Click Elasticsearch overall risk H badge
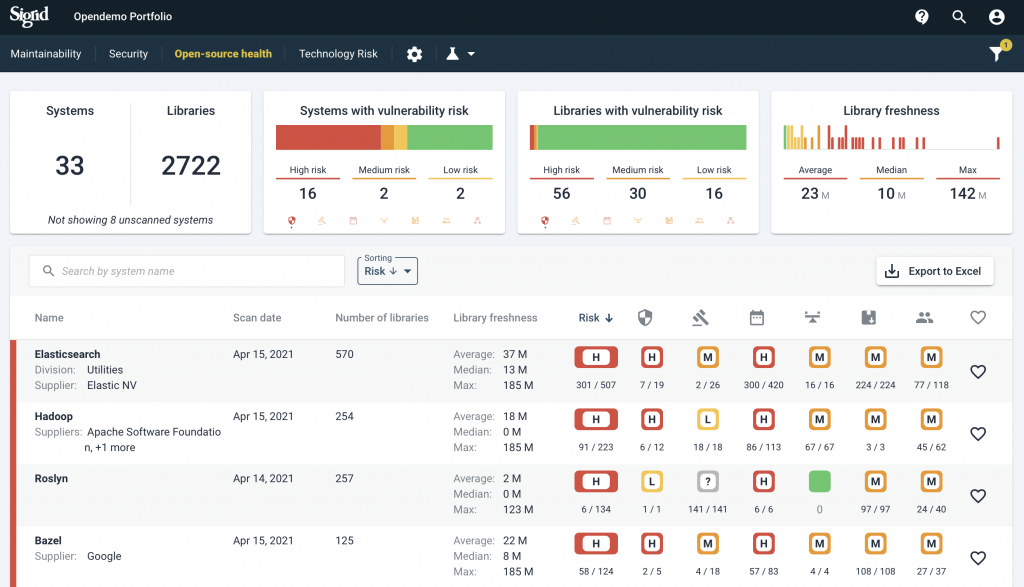The image size is (1024, 587). (596, 357)
